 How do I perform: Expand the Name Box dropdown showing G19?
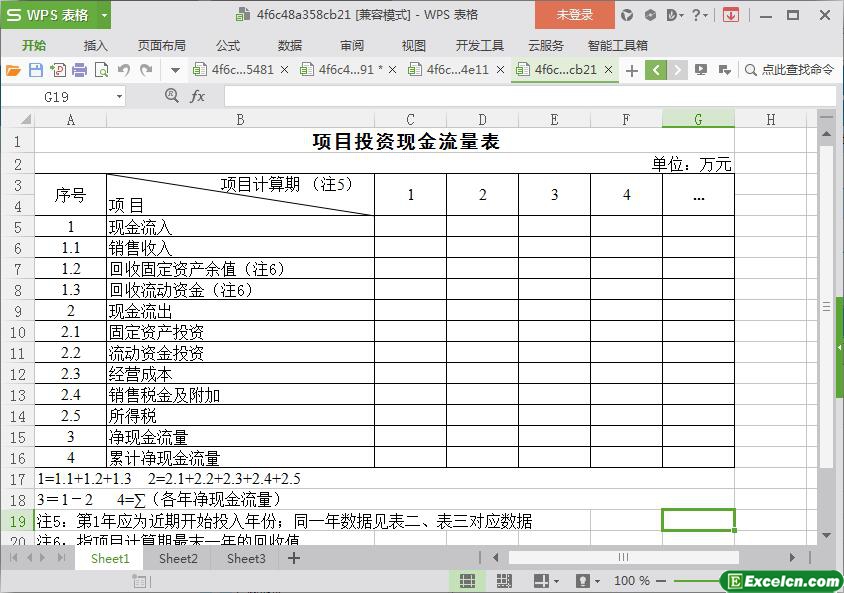[x=119, y=97]
